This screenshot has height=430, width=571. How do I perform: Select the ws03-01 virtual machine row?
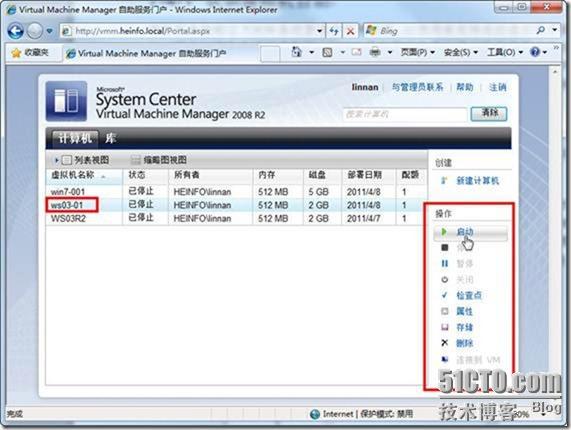coord(236,205)
